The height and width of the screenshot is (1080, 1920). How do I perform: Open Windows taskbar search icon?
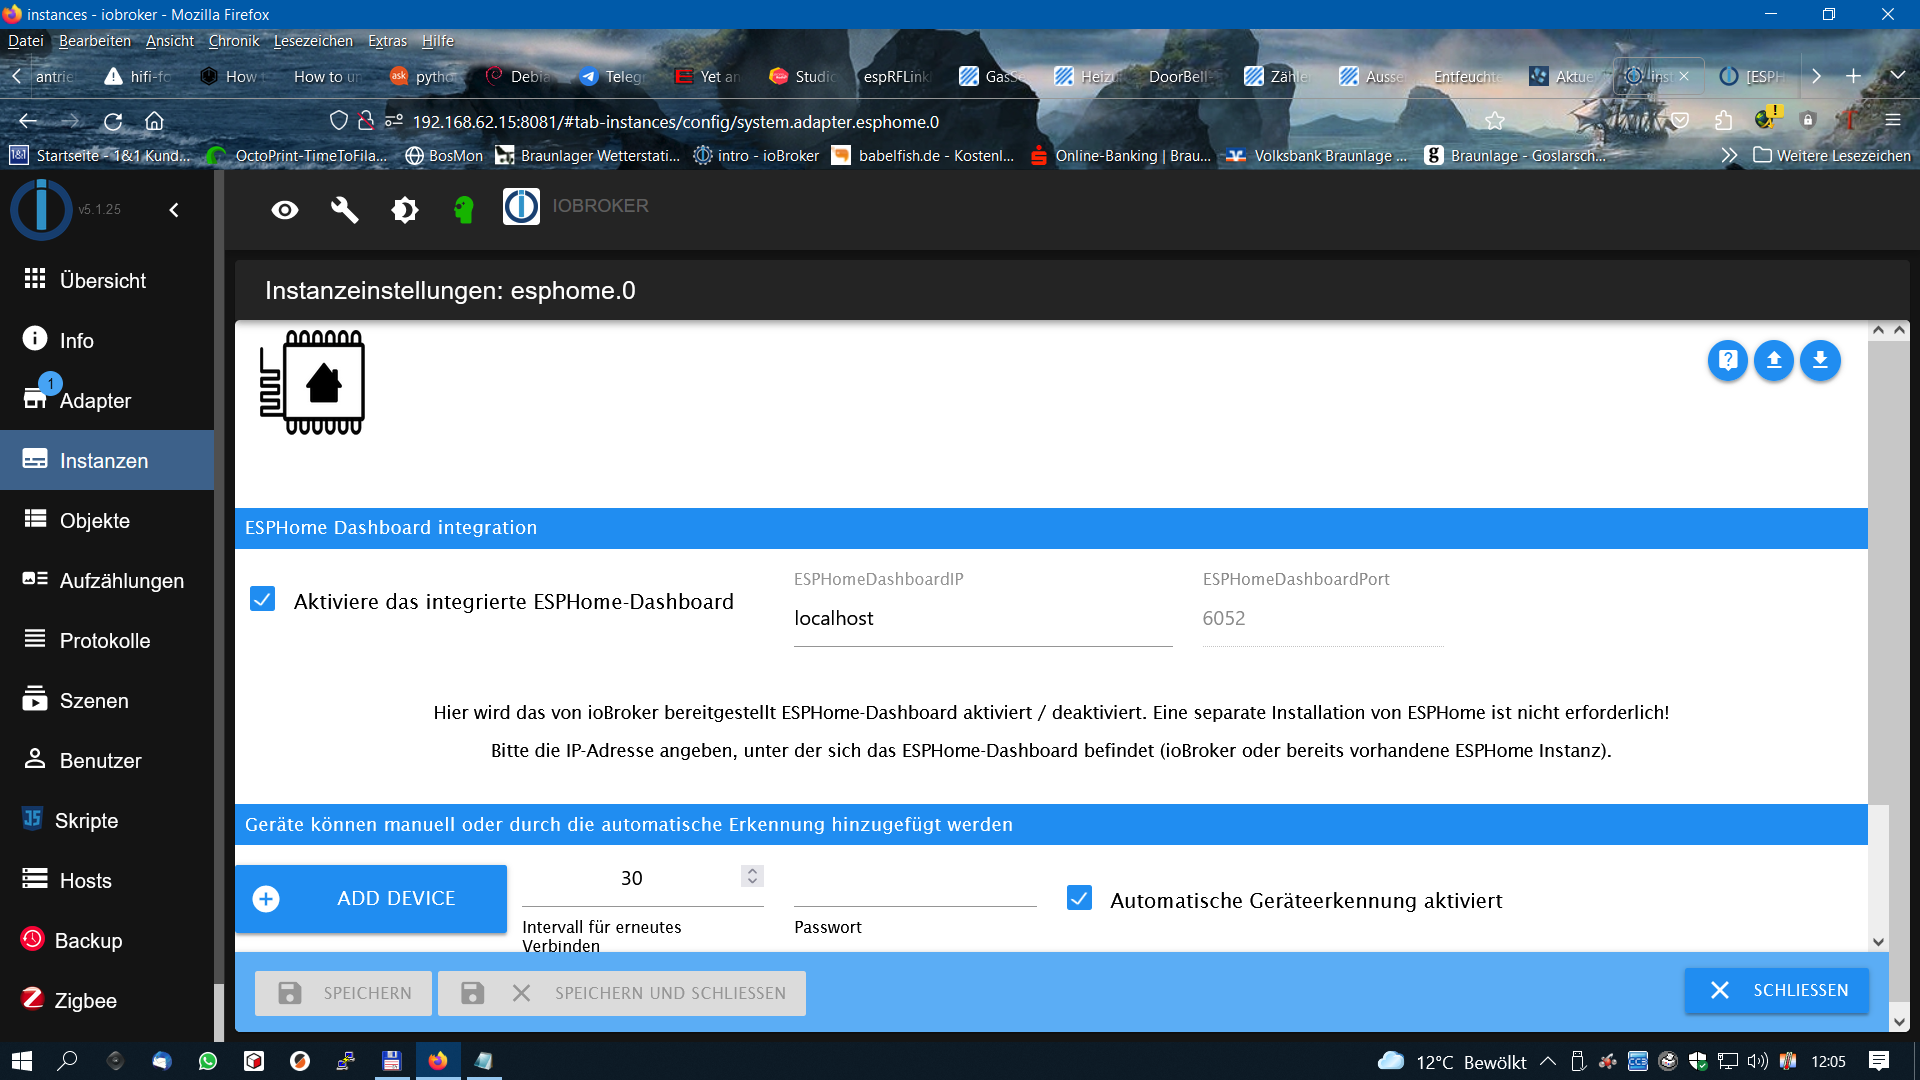[67, 1061]
